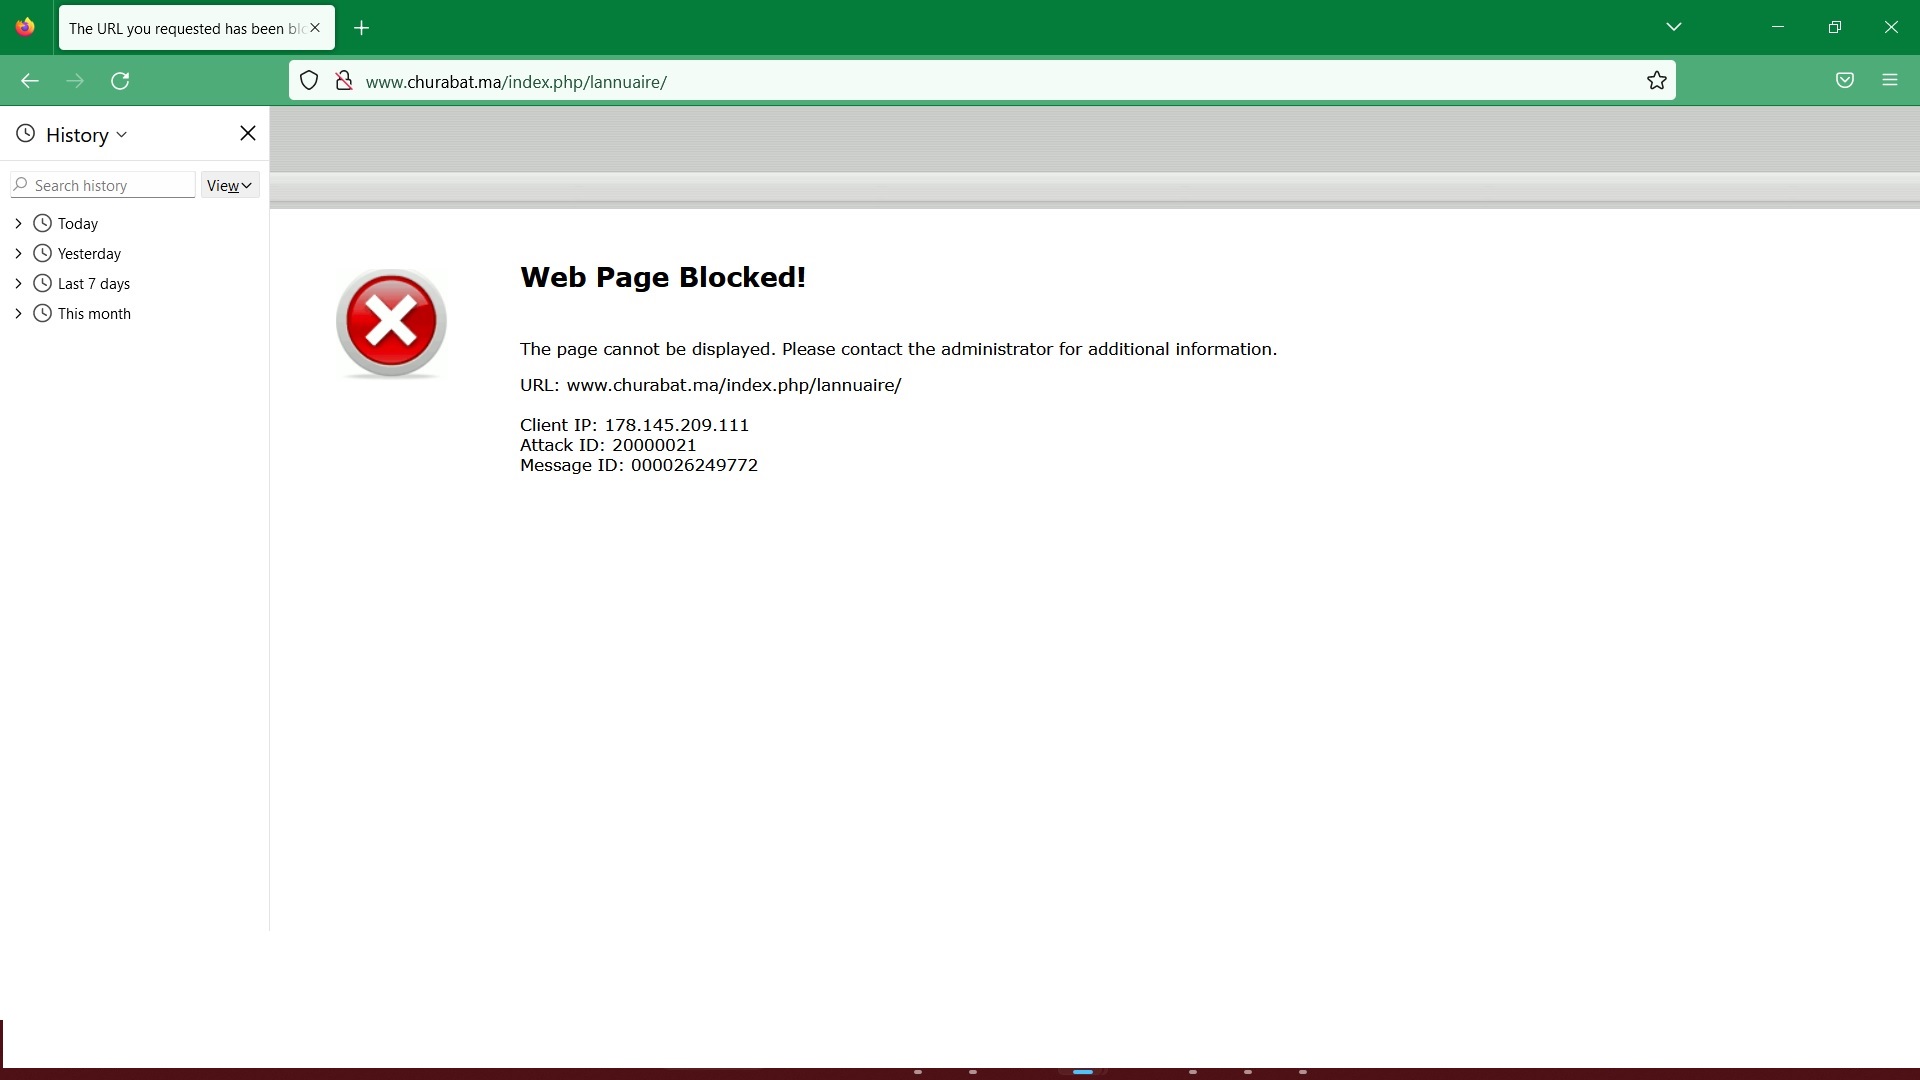Reload the blocked page
The width and height of the screenshot is (1920, 1080).
click(120, 81)
